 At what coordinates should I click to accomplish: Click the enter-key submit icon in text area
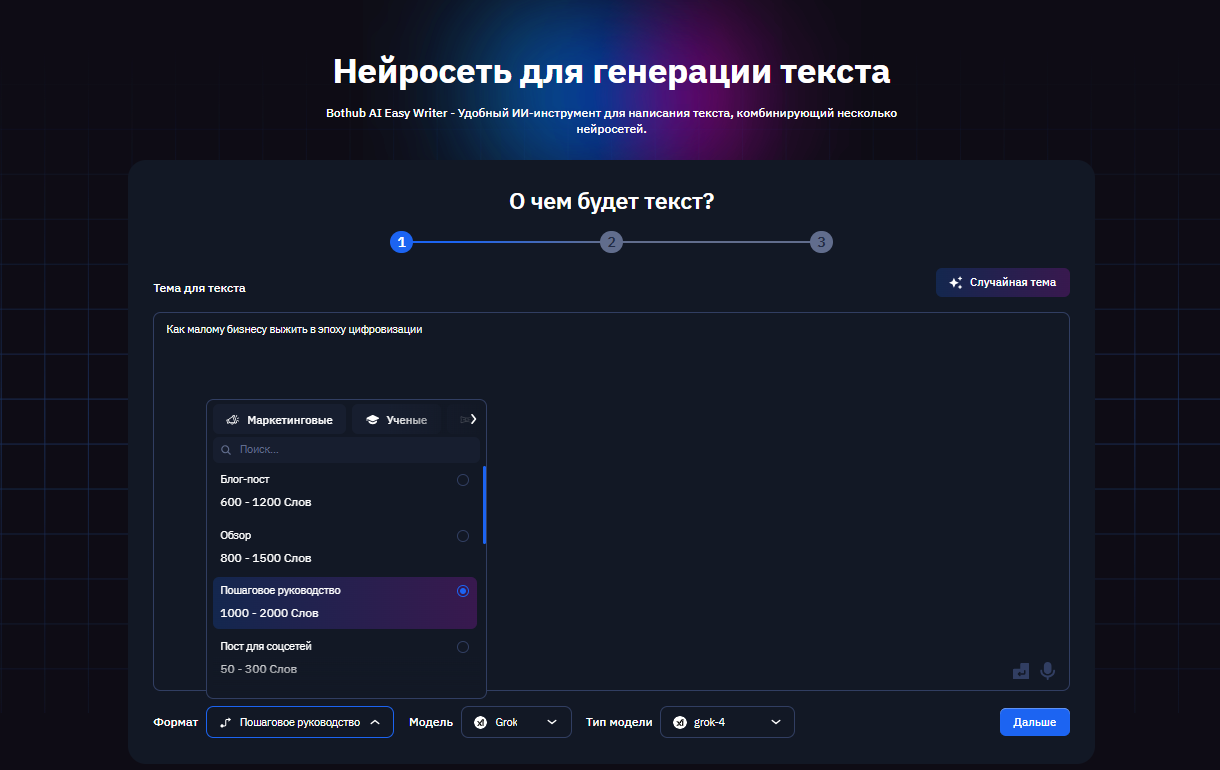1021,670
